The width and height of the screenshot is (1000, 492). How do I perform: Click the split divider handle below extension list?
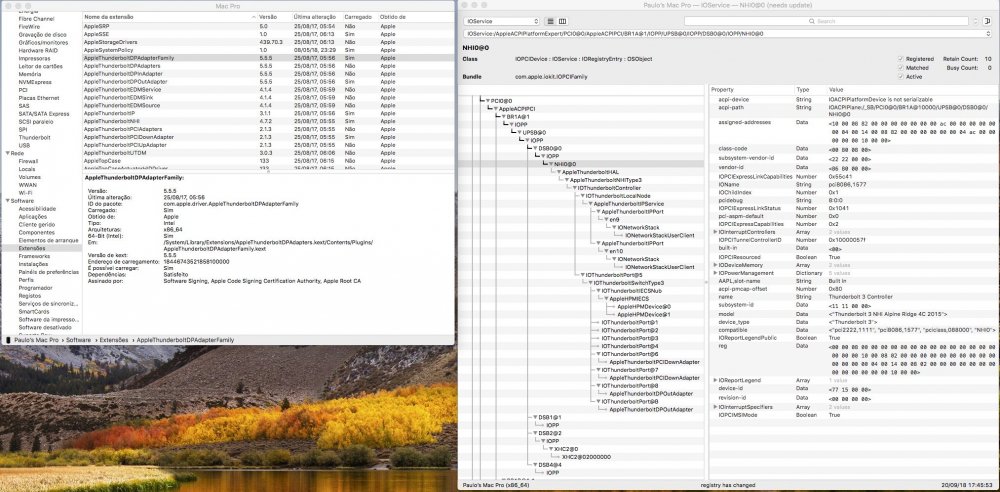click(x=268, y=171)
